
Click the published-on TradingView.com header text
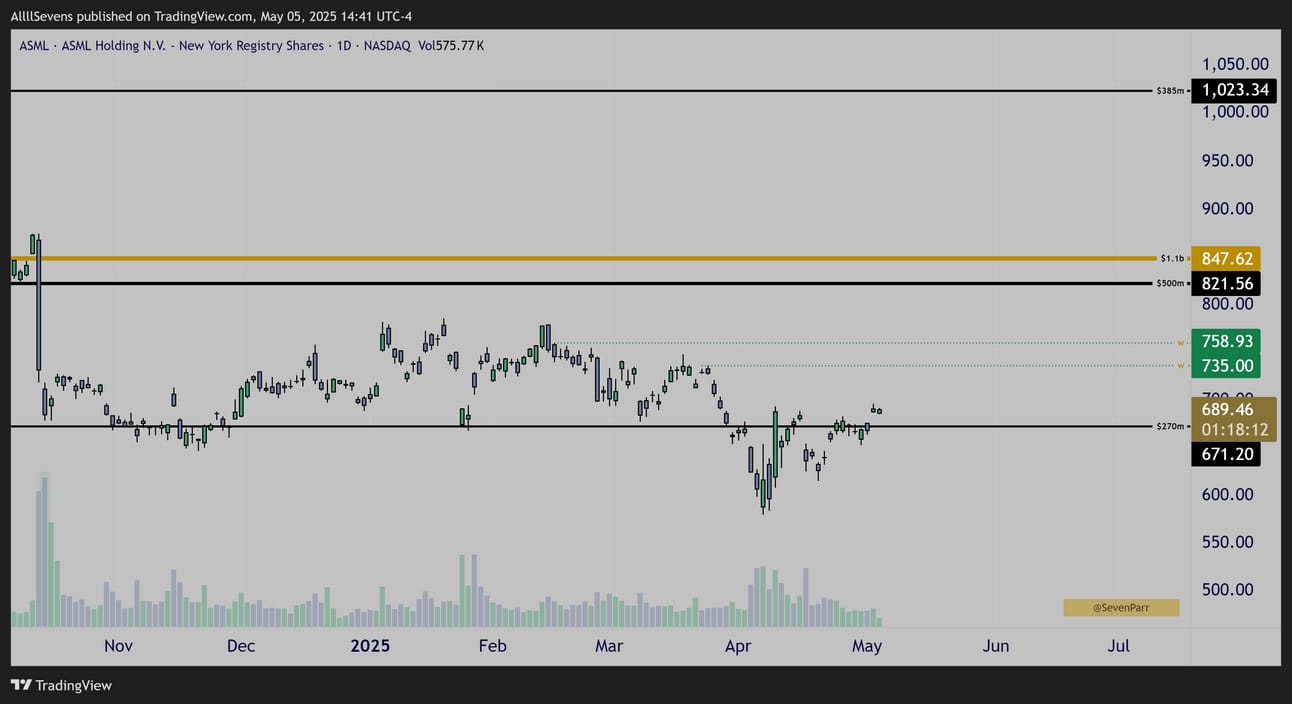point(211,16)
